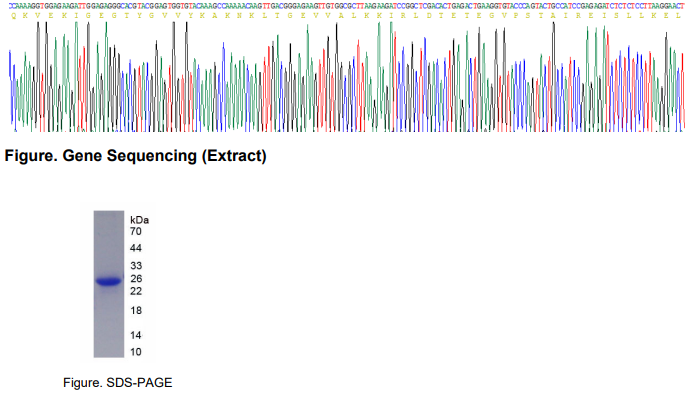
Task: Click the 18 kDa marker label
Action: pos(136,311)
